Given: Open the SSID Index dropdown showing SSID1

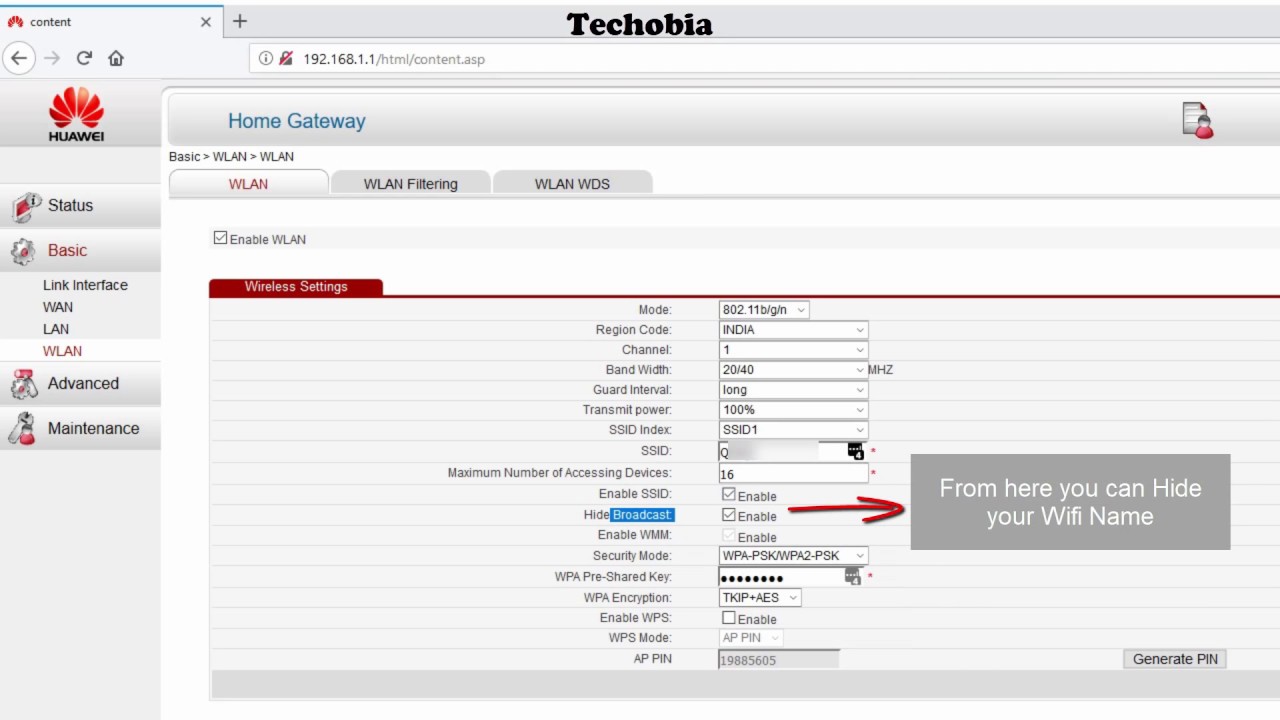Looking at the screenshot, I should (793, 430).
